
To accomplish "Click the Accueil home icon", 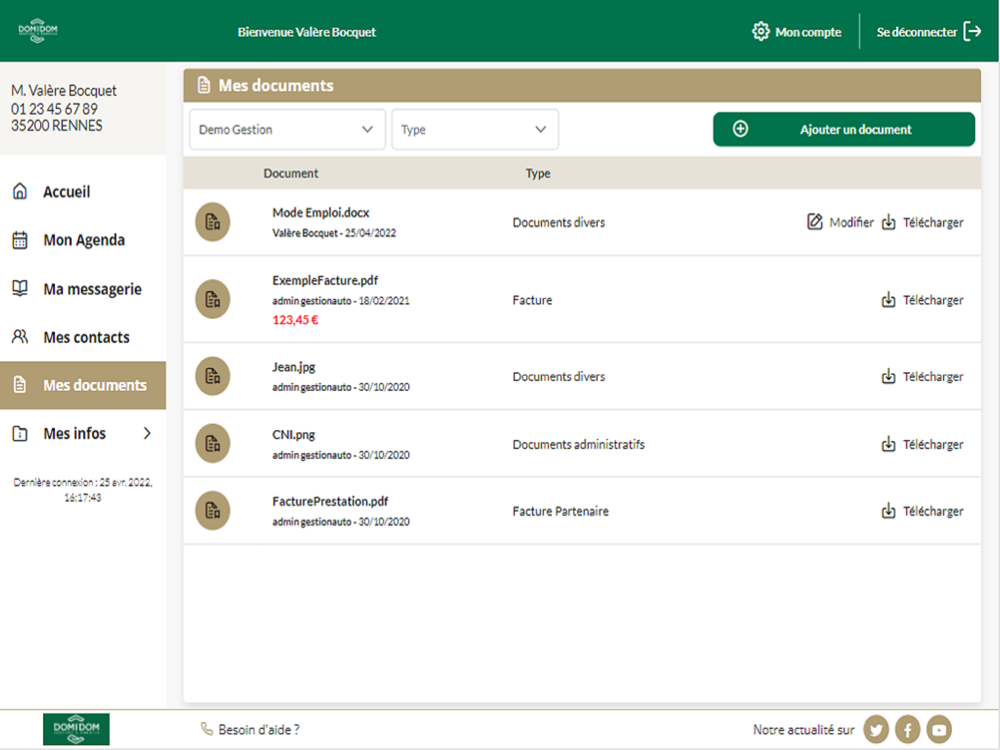I will [20, 191].
